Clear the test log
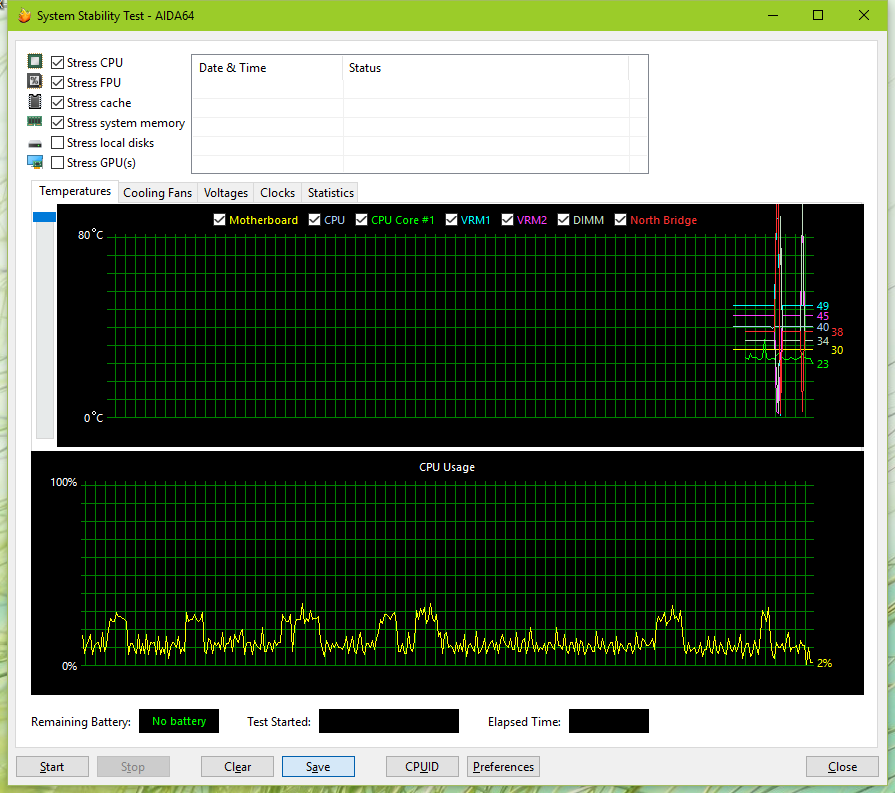Screen dimensions: 895x793 pyautogui.click(x=237, y=767)
